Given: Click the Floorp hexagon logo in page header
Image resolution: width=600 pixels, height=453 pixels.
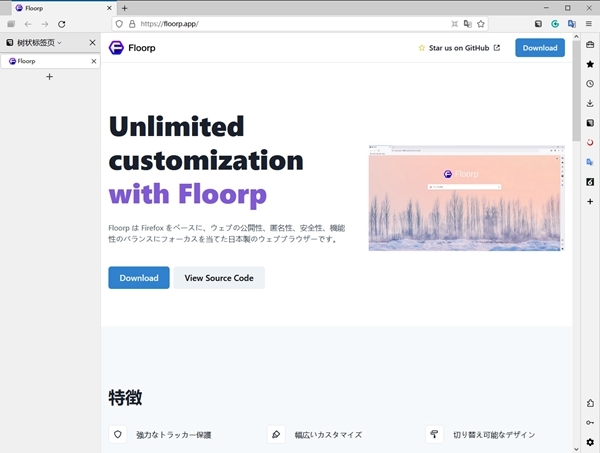Looking at the screenshot, I should 116,48.
